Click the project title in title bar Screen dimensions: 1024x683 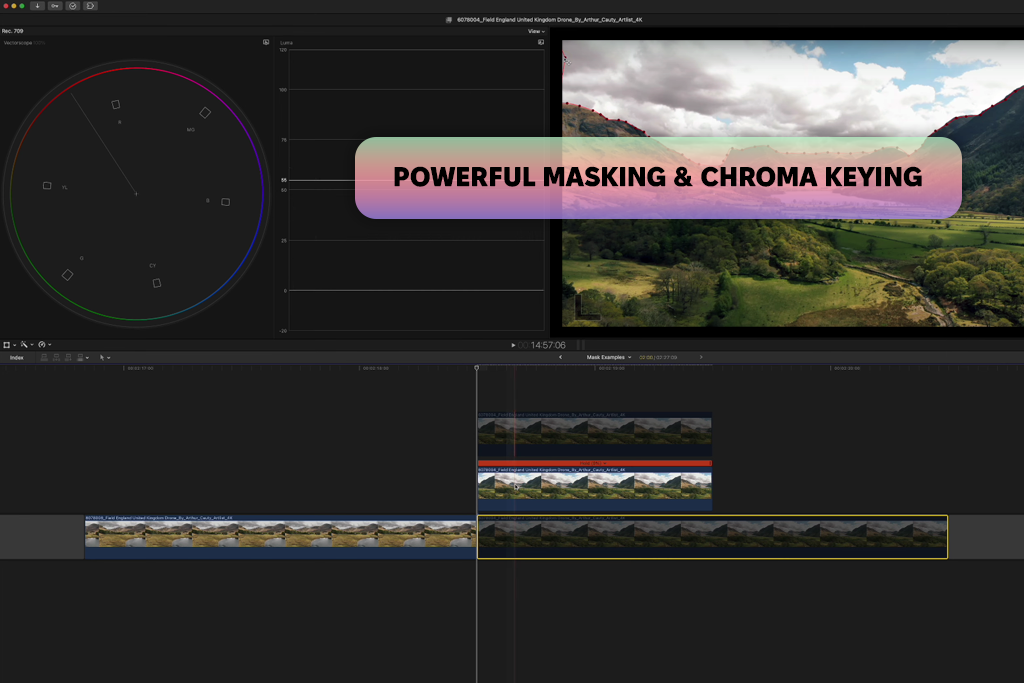click(549, 20)
